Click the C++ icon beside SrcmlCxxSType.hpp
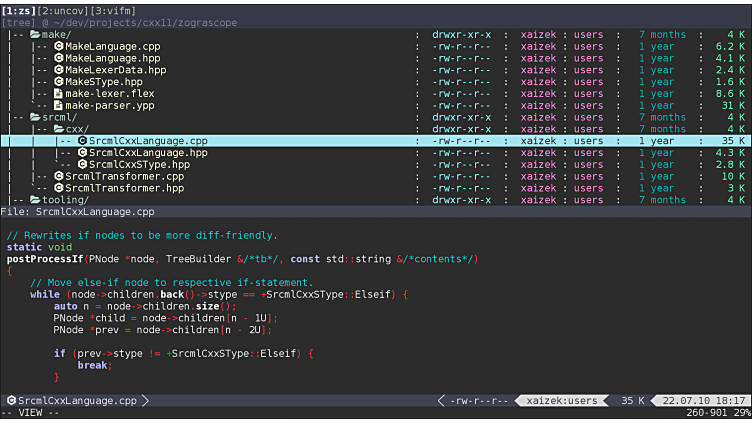752x423 pixels. click(81, 164)
